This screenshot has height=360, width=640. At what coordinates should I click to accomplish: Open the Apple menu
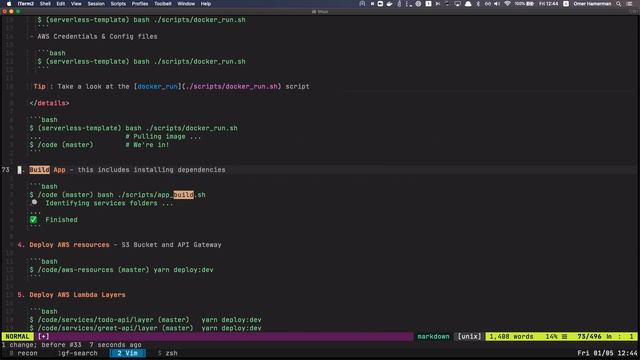pyautogui.click(x=9, y=4)
